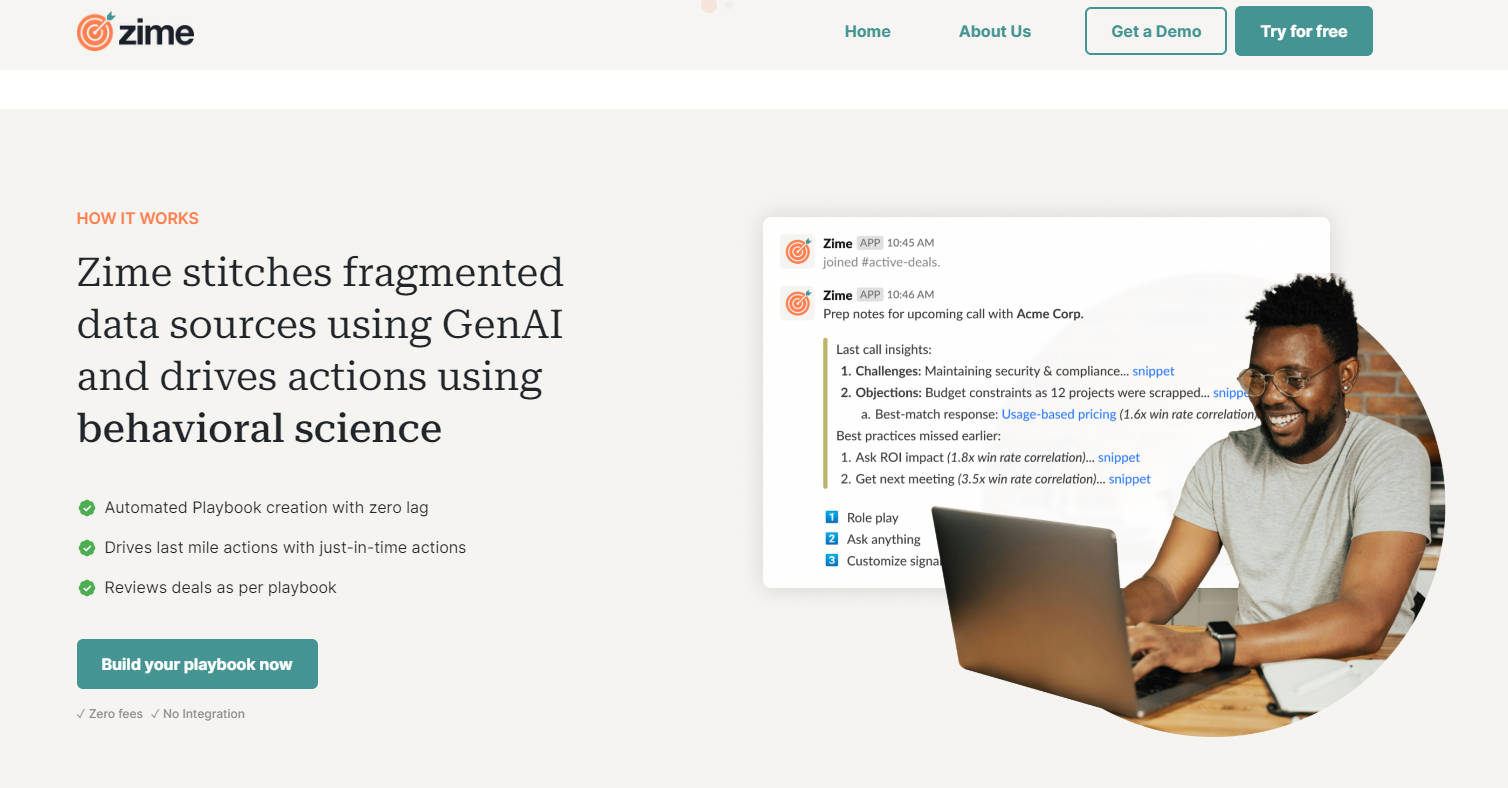Select the number 3 icon beside Customize signal
This screenshot has height=788, width=1508.
831,560
